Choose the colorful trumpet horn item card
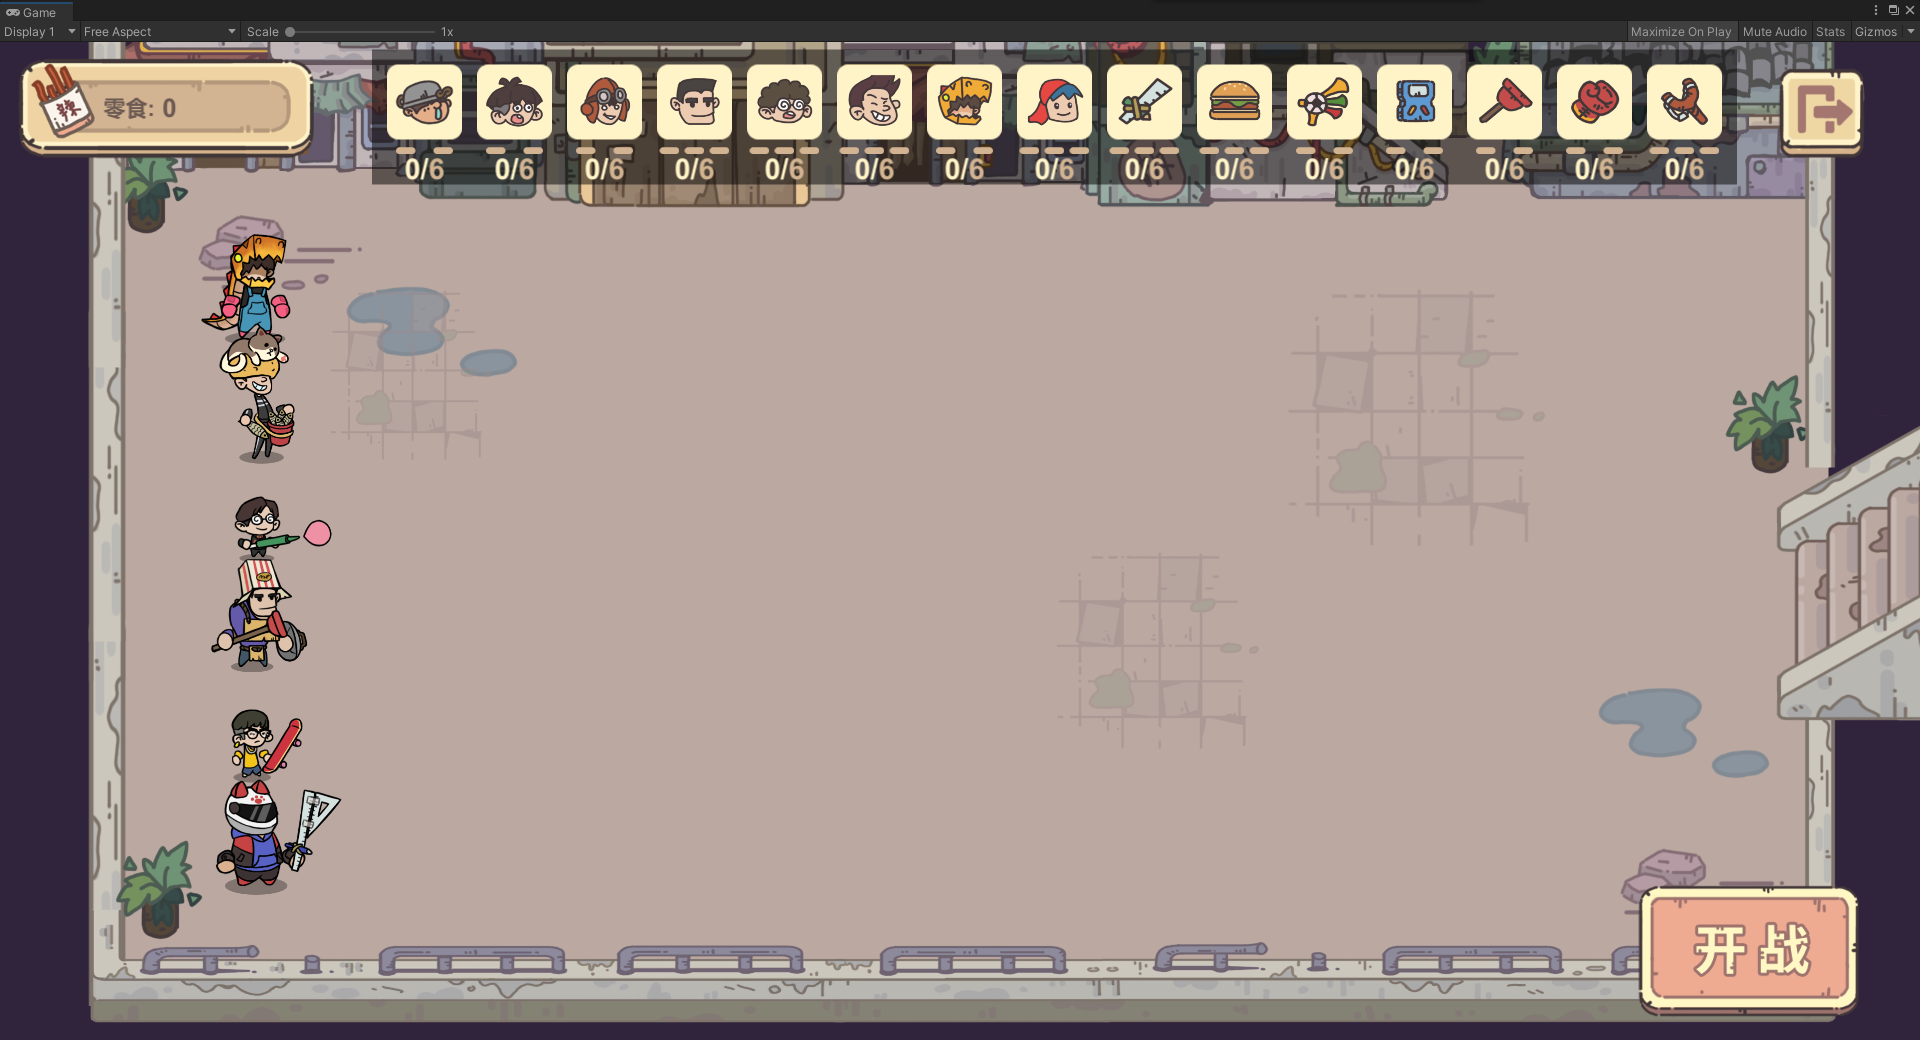Viewport: 1920px width, 1040px height. coord(1324,102)
